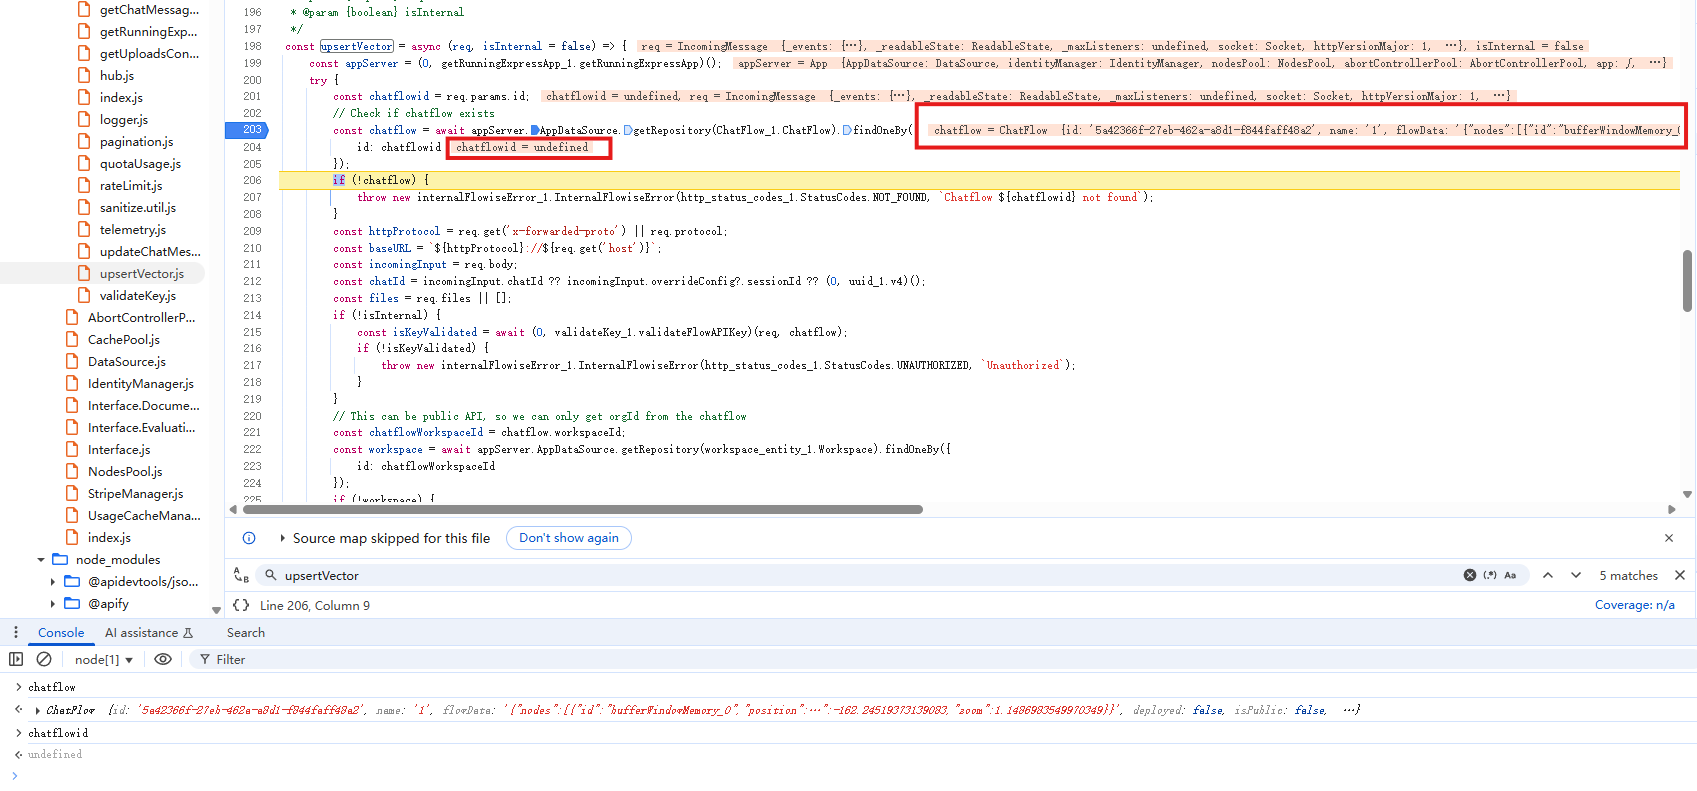Clear the console with the ban icon

click(x=44, y=659)
